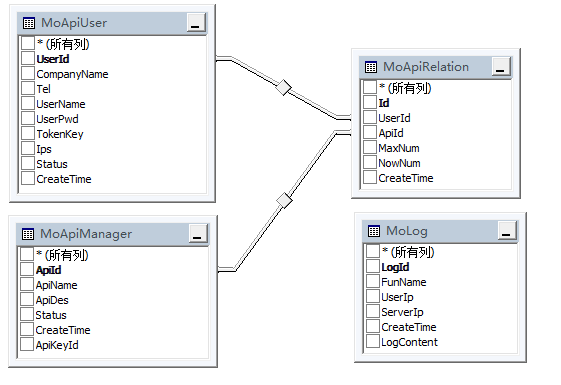Tick the Tel column checkbox
Viewport: 561px width, 385px height.
[x=28, y=88]
